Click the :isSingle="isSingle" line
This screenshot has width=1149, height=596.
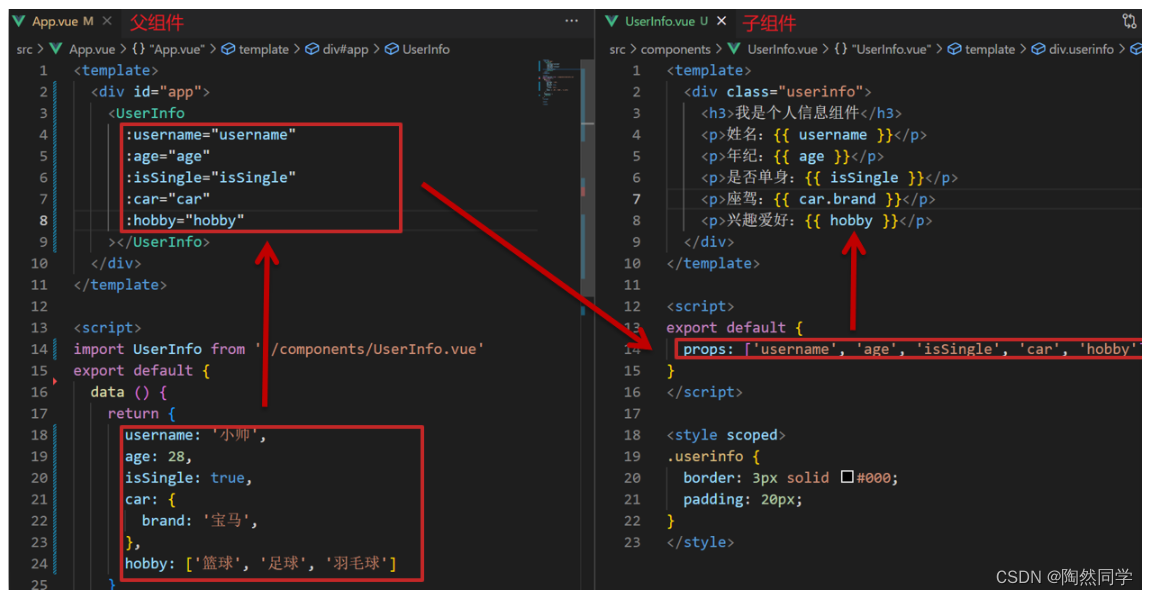tap(210, 177)
